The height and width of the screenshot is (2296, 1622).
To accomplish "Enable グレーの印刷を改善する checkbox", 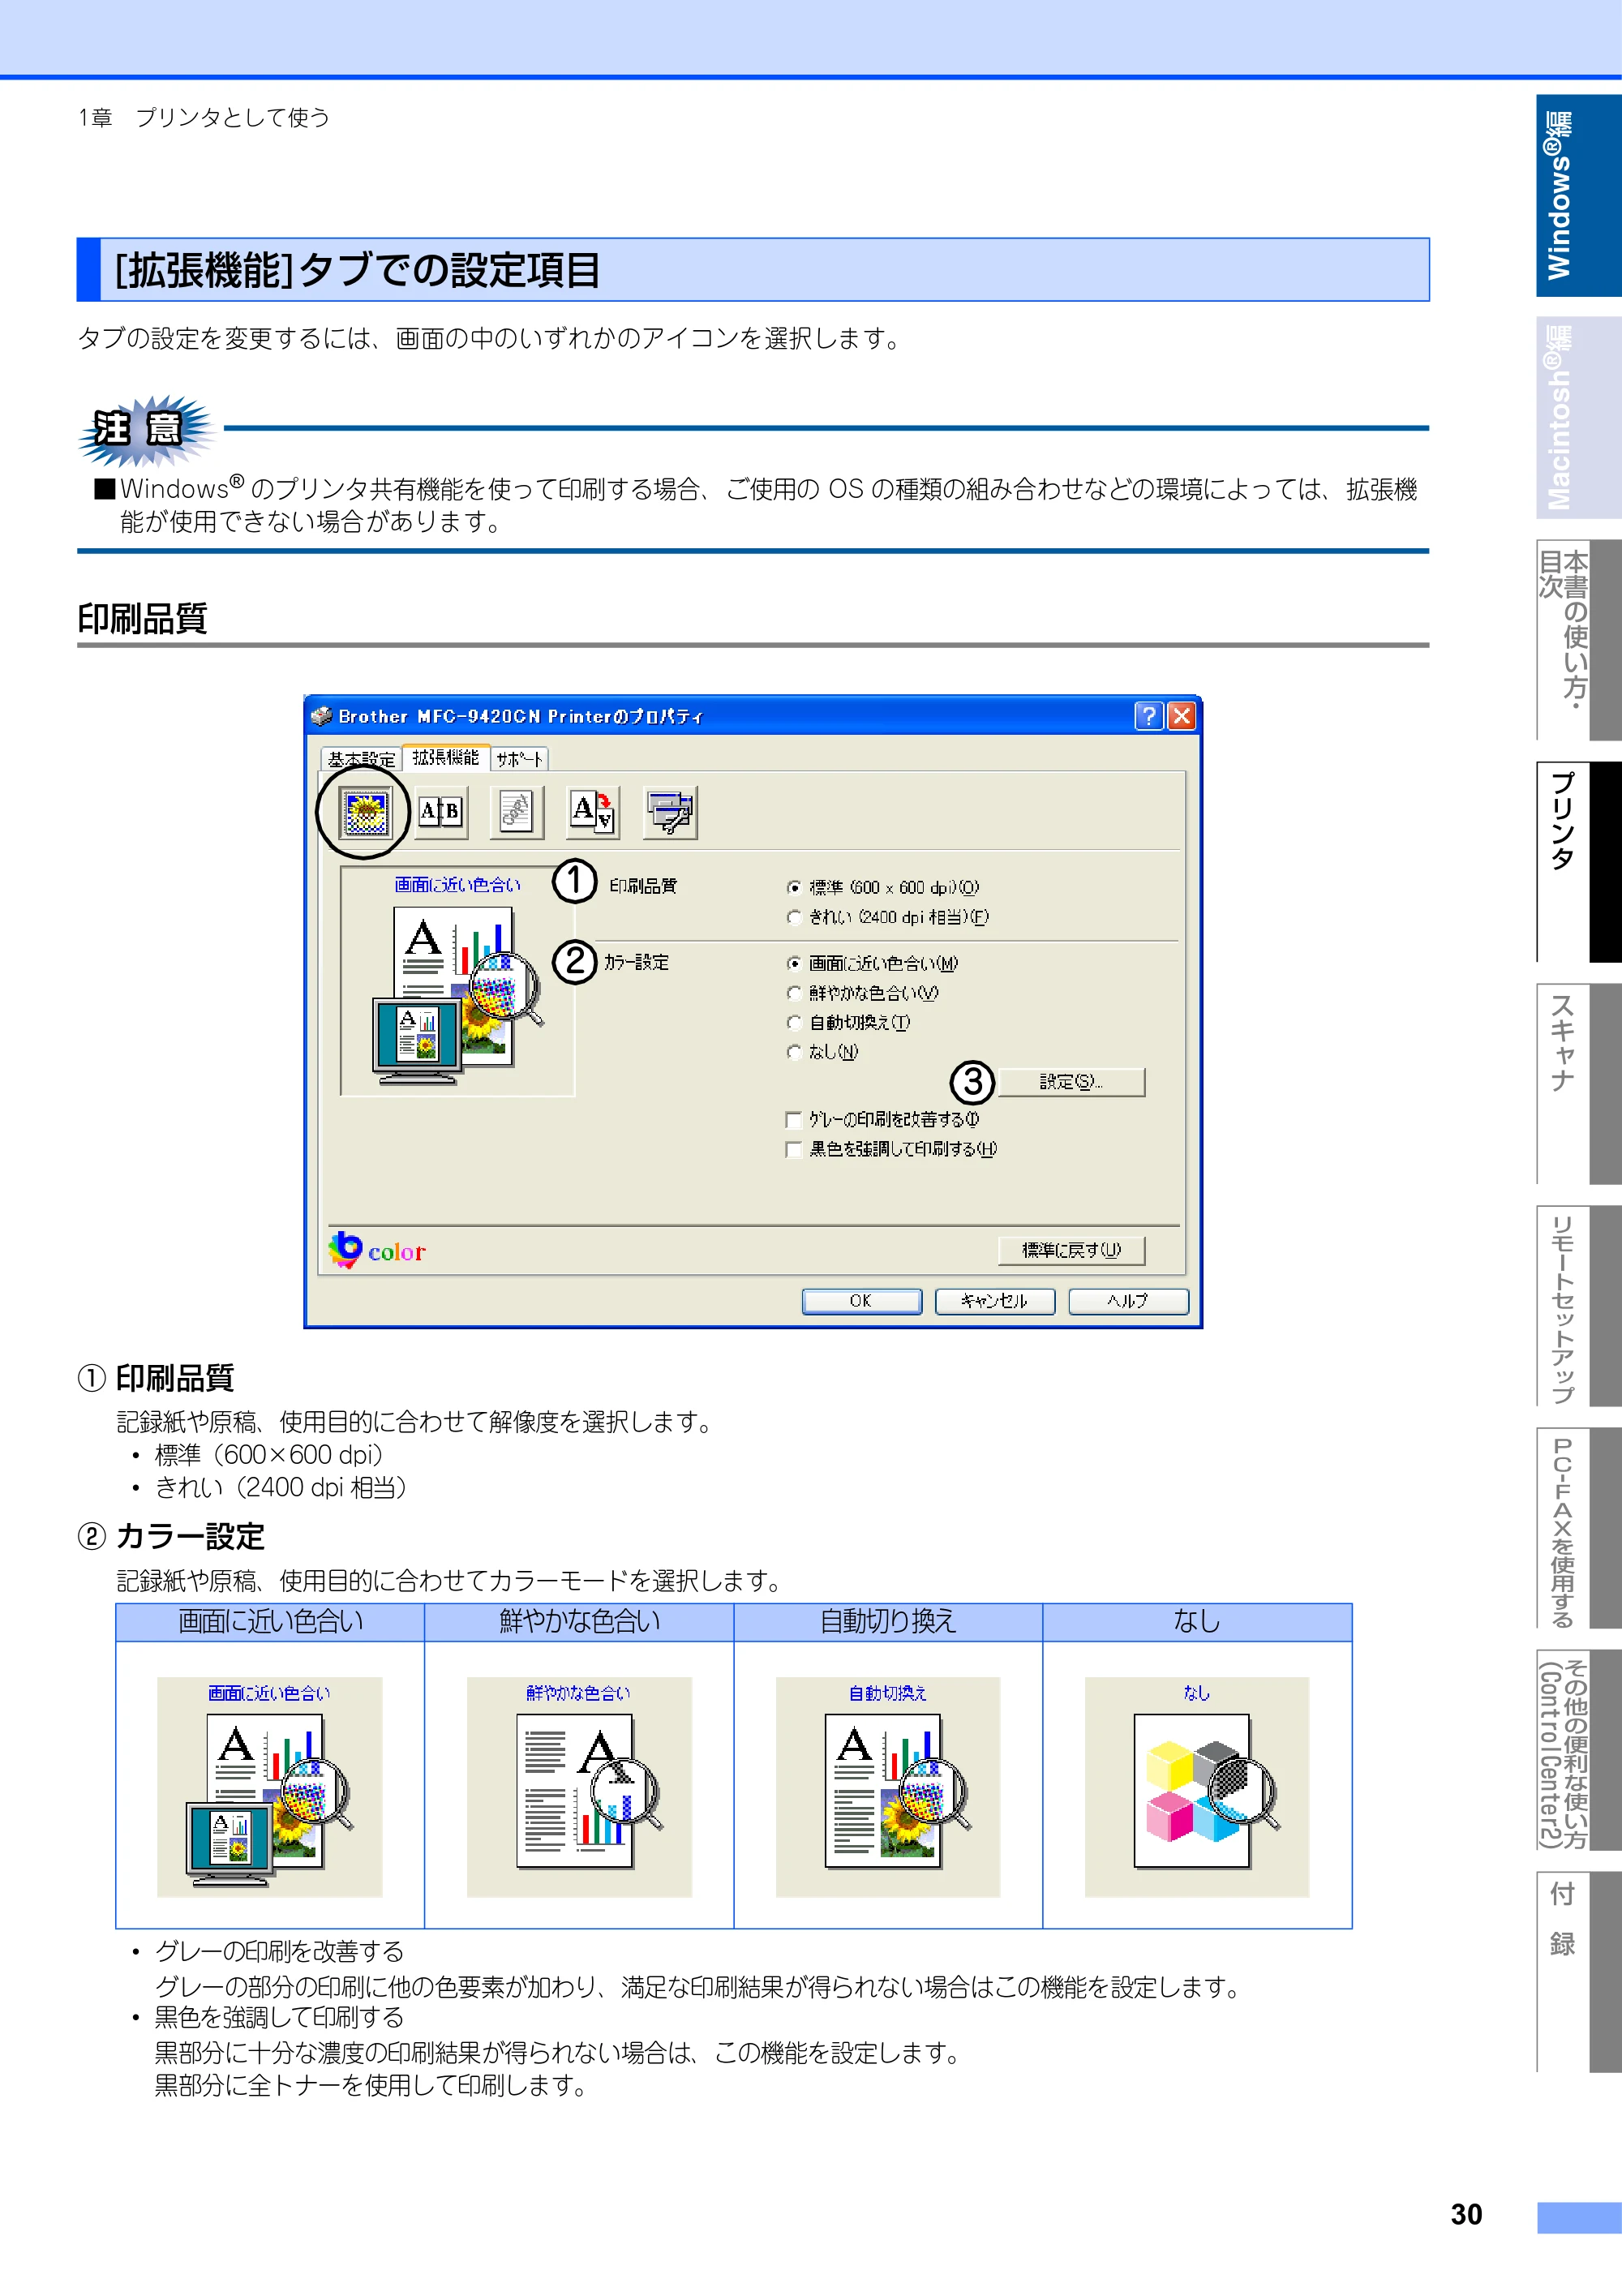I will point(794,1120).
